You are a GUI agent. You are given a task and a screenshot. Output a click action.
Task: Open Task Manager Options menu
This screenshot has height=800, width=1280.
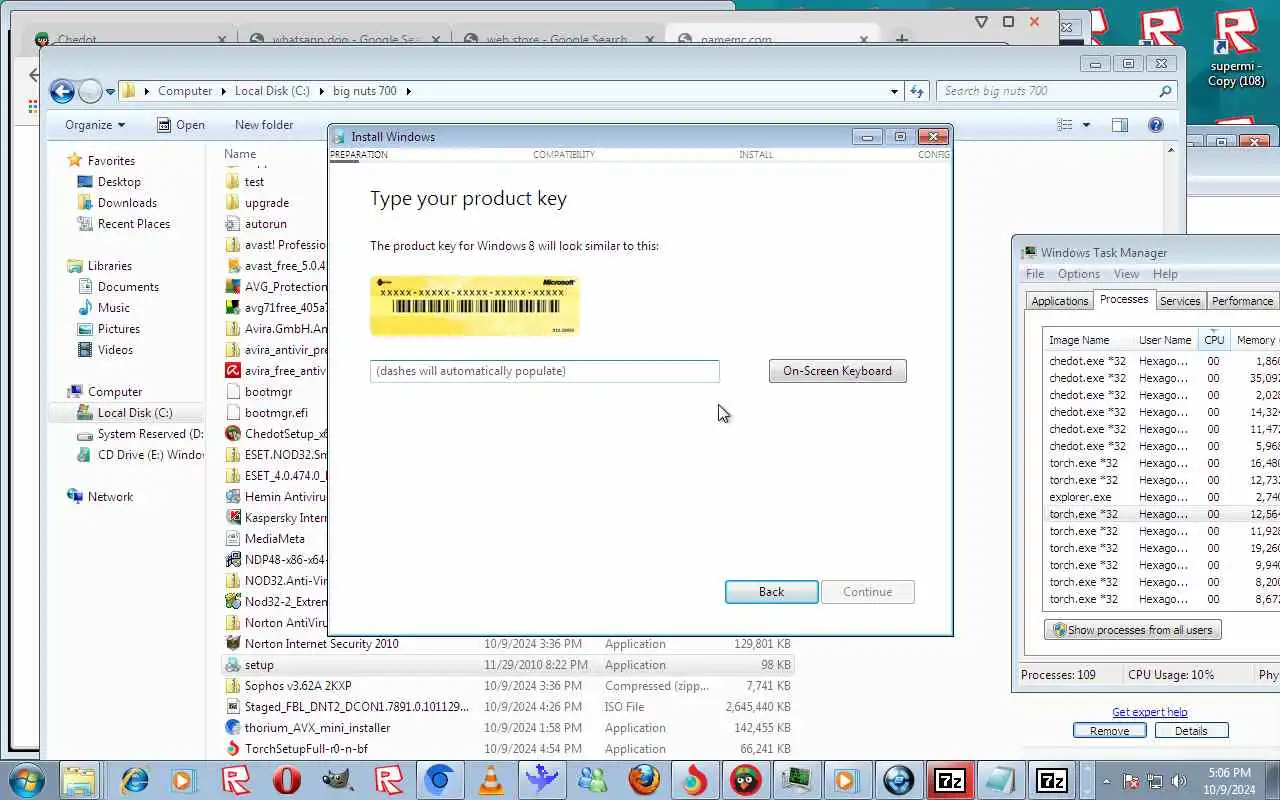click(x=1078, y=274)
